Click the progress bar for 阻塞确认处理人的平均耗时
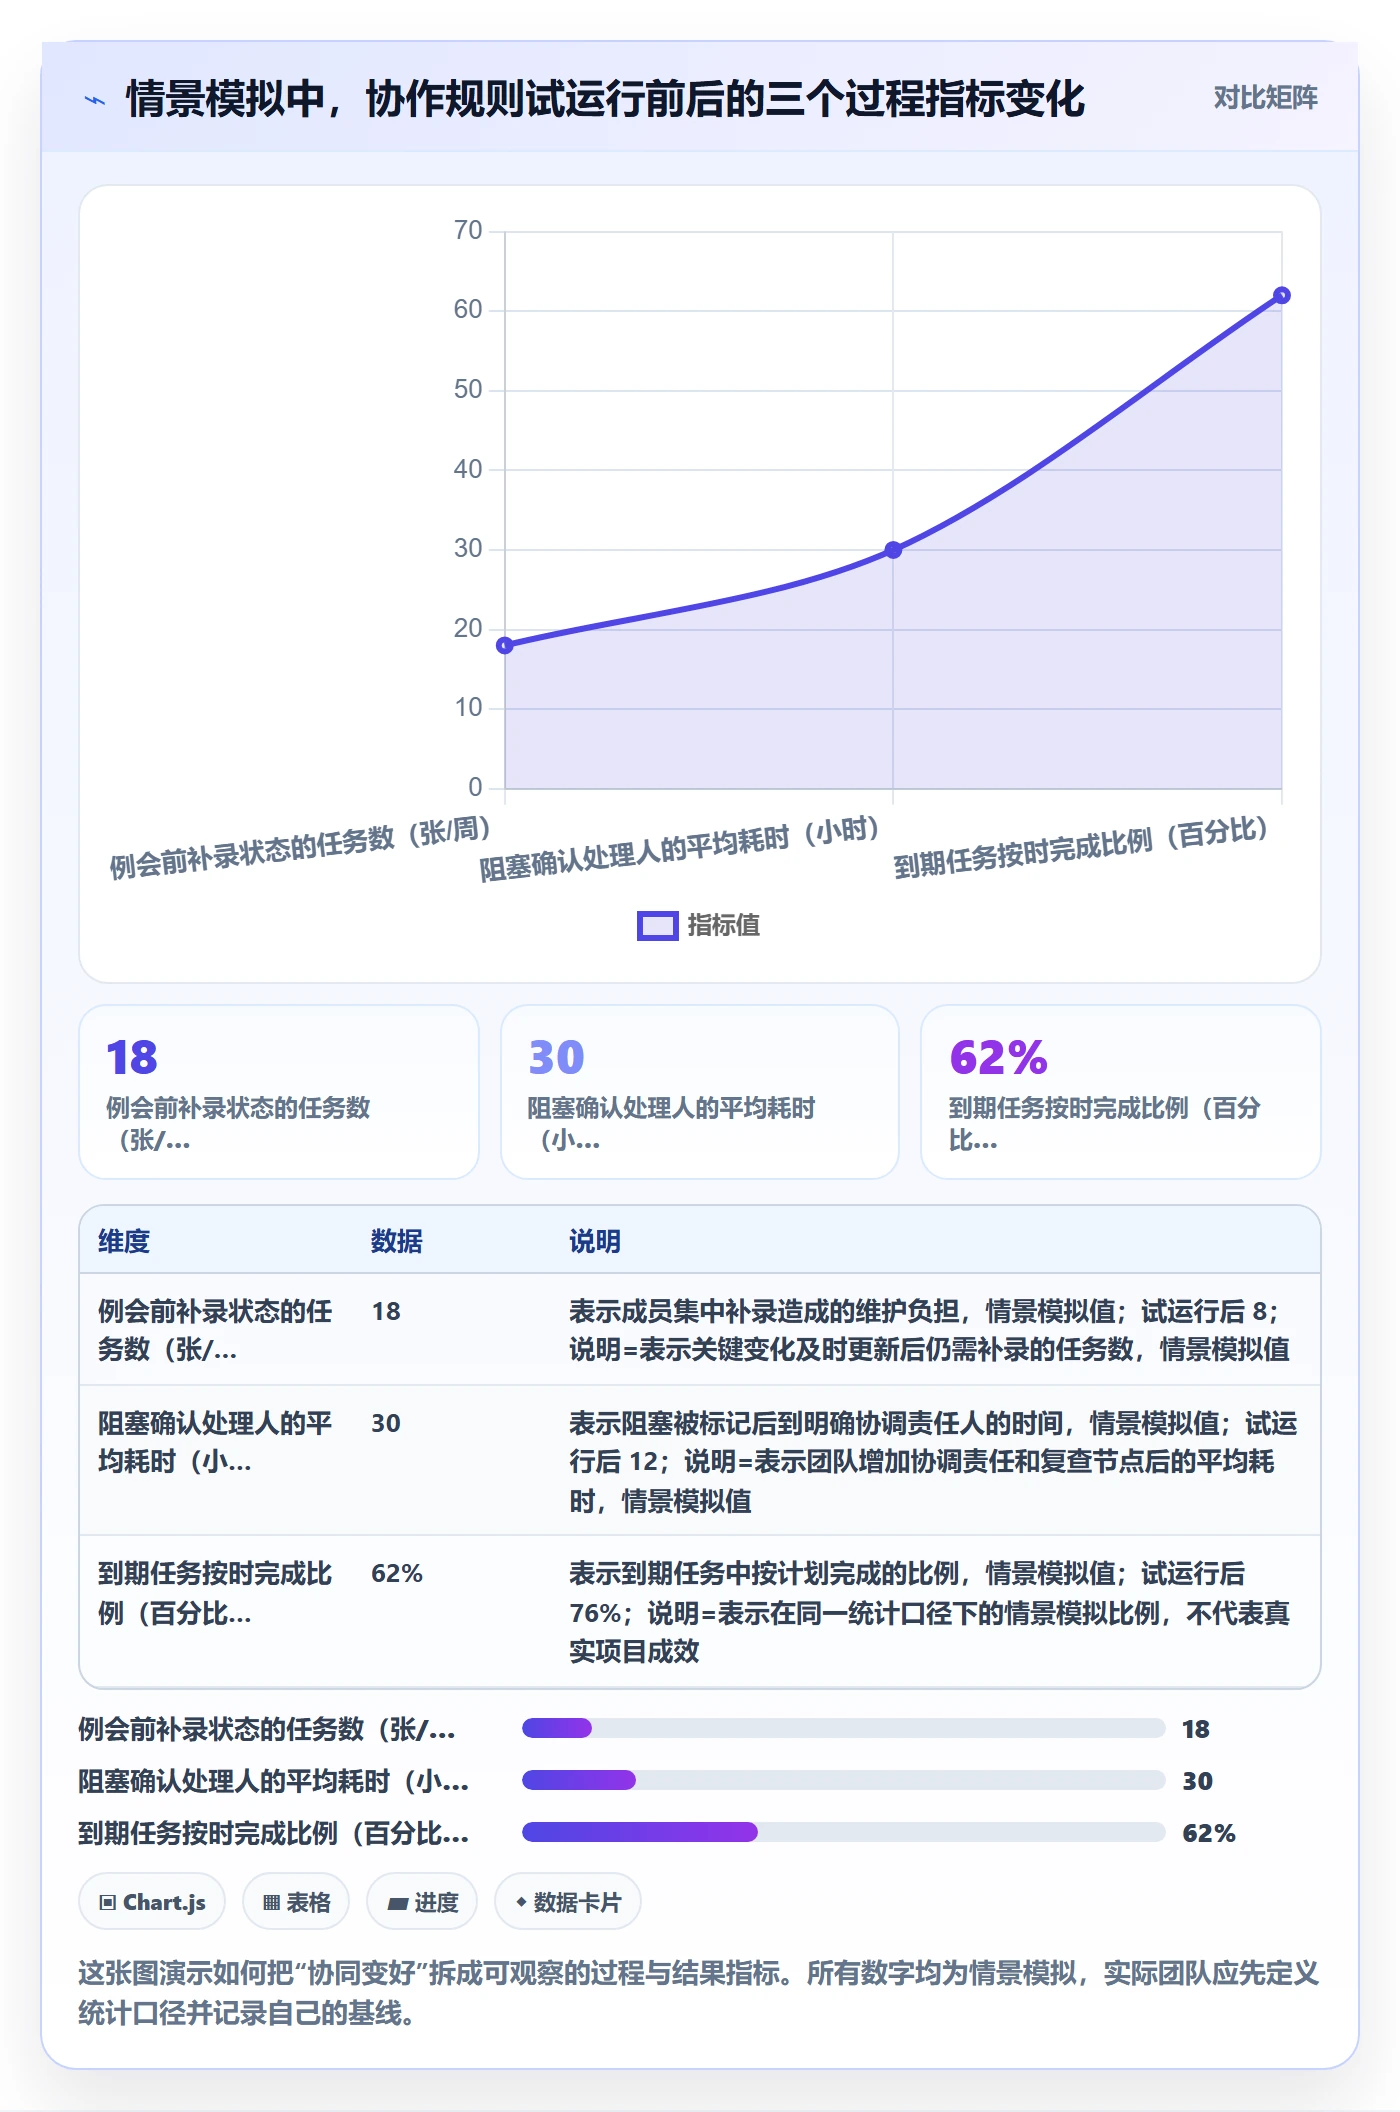The image size is (1400, 2112). tap(843, 1780)
